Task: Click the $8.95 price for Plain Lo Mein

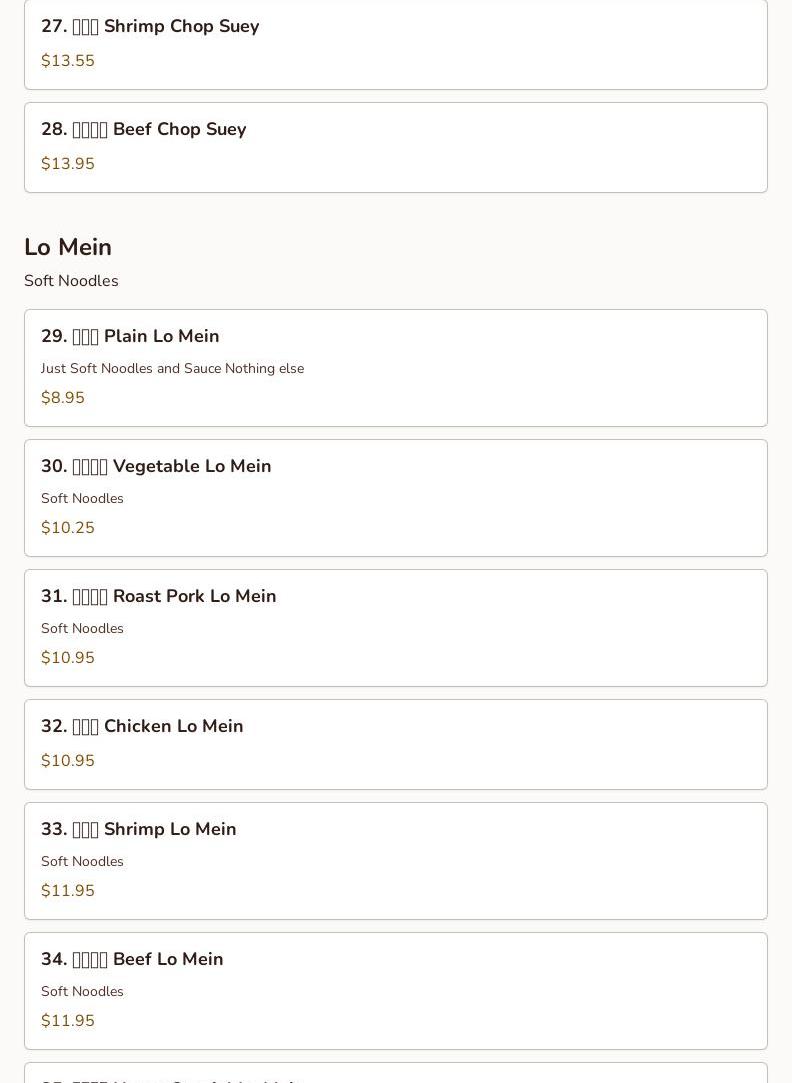Action: [x=63, y=398]
